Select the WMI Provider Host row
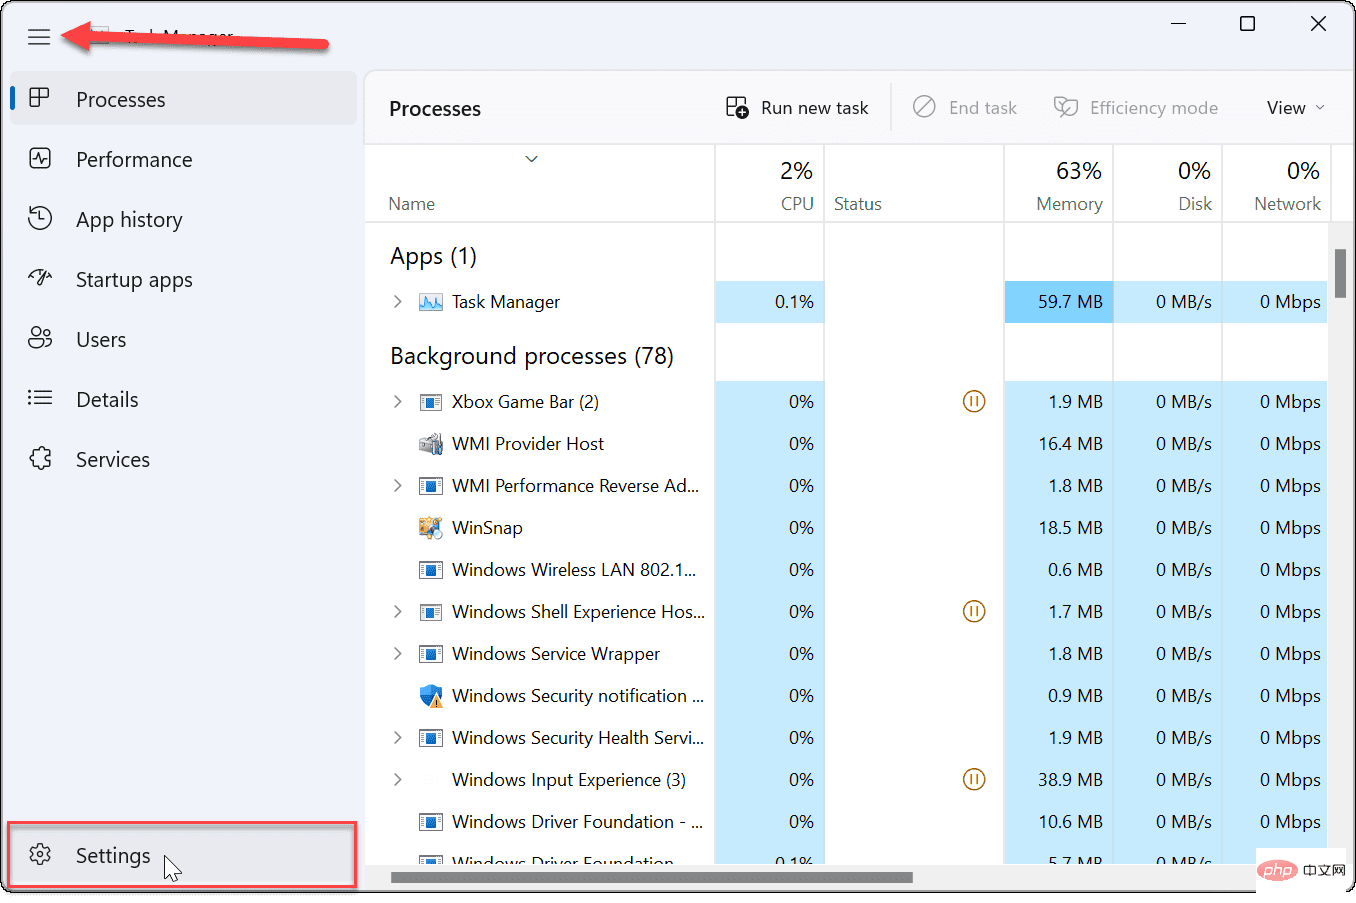This screenshot has height=903, width=1356. (846, 443)
